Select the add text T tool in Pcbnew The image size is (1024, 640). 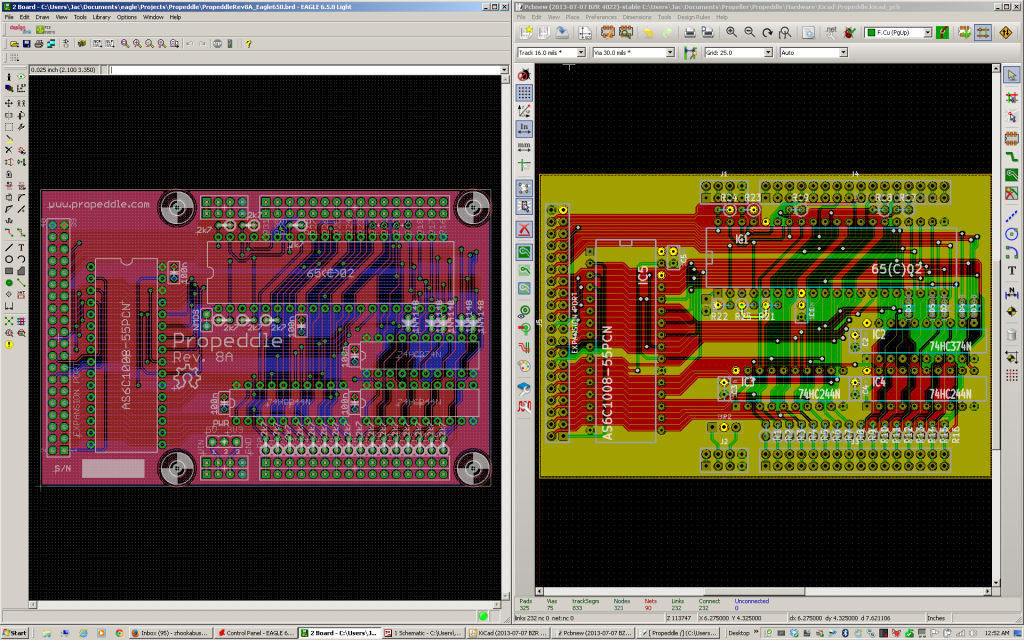[x=1012, y=270]
